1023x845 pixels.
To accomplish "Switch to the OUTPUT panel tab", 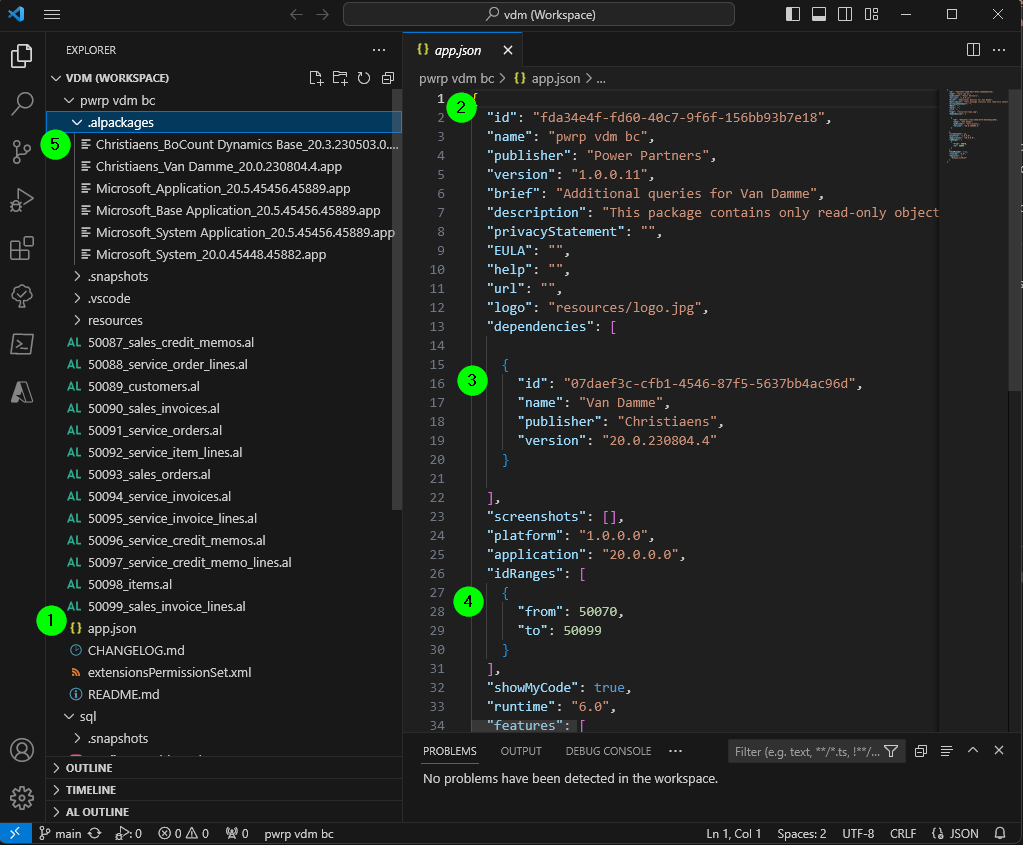I will point(521,751).
